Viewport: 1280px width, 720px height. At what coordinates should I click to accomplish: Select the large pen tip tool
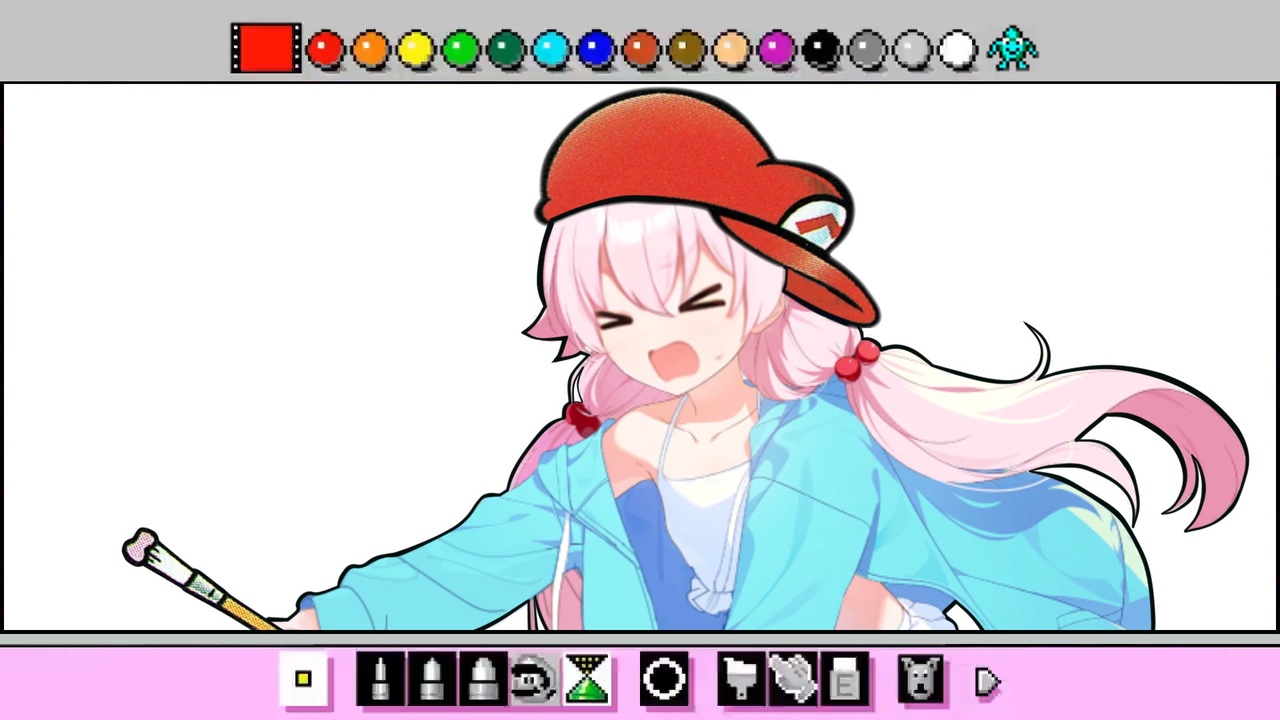tap(483, 680)
